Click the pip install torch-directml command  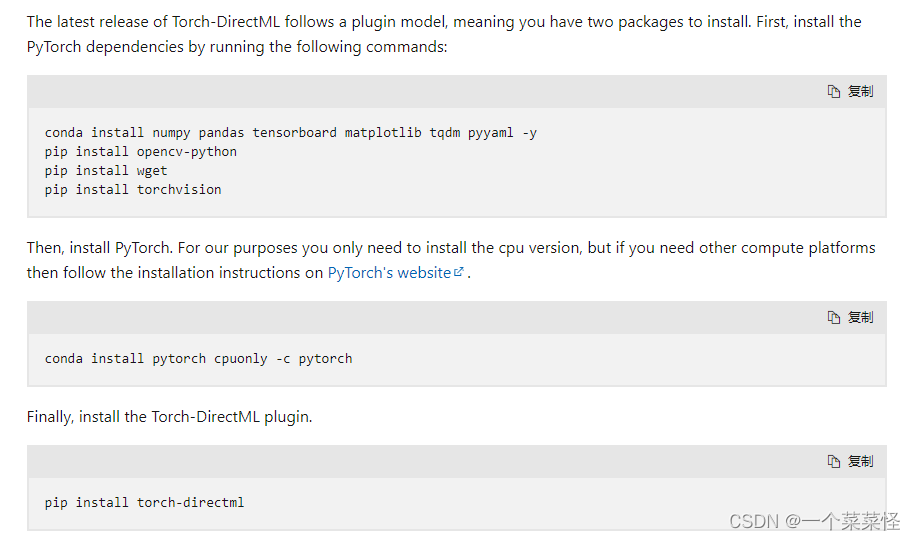coord(144,503)
